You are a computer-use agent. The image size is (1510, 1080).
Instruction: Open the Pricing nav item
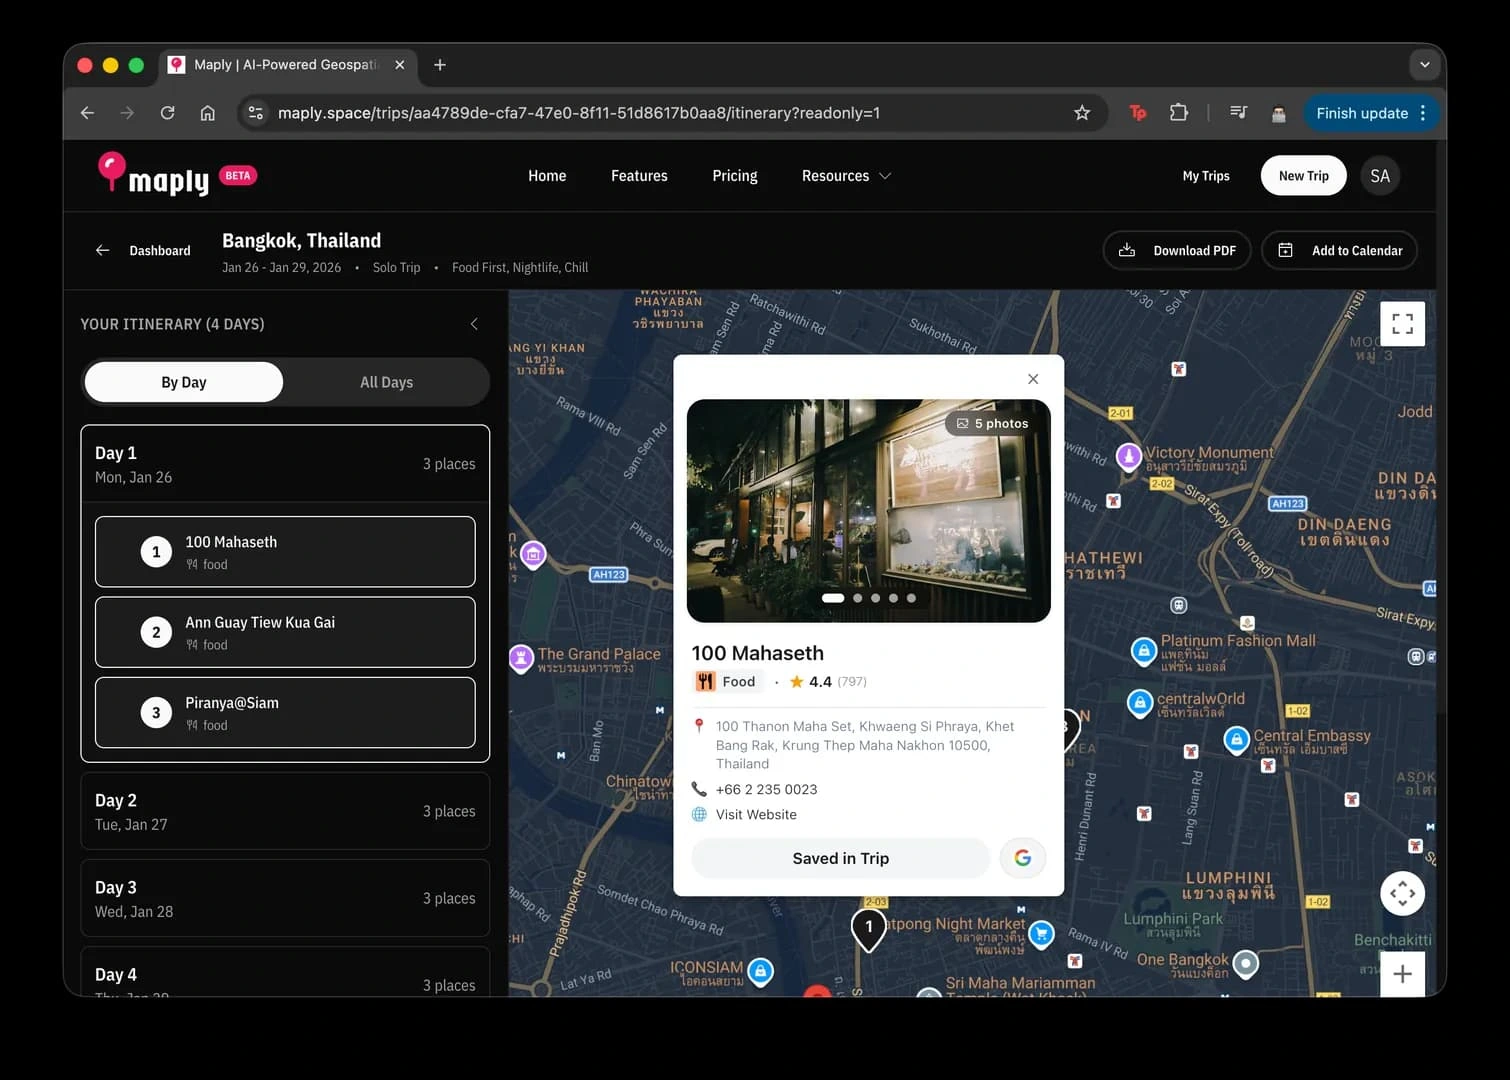[735, 176]
